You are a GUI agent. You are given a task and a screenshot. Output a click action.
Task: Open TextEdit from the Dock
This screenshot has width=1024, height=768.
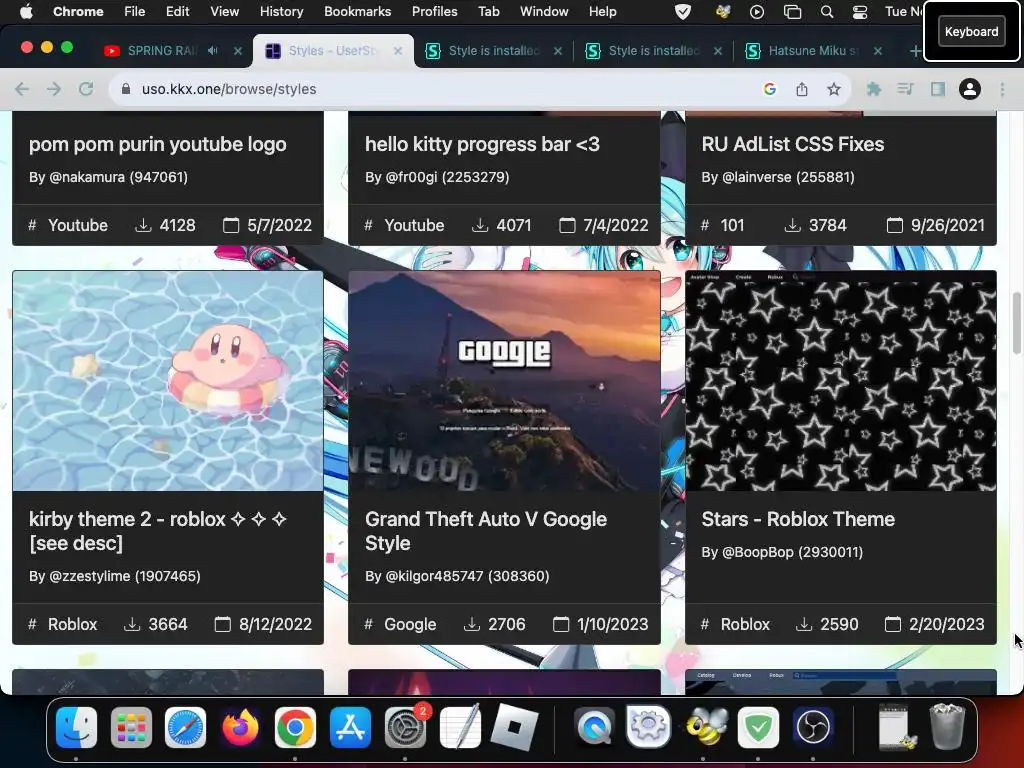pos(460,727)
